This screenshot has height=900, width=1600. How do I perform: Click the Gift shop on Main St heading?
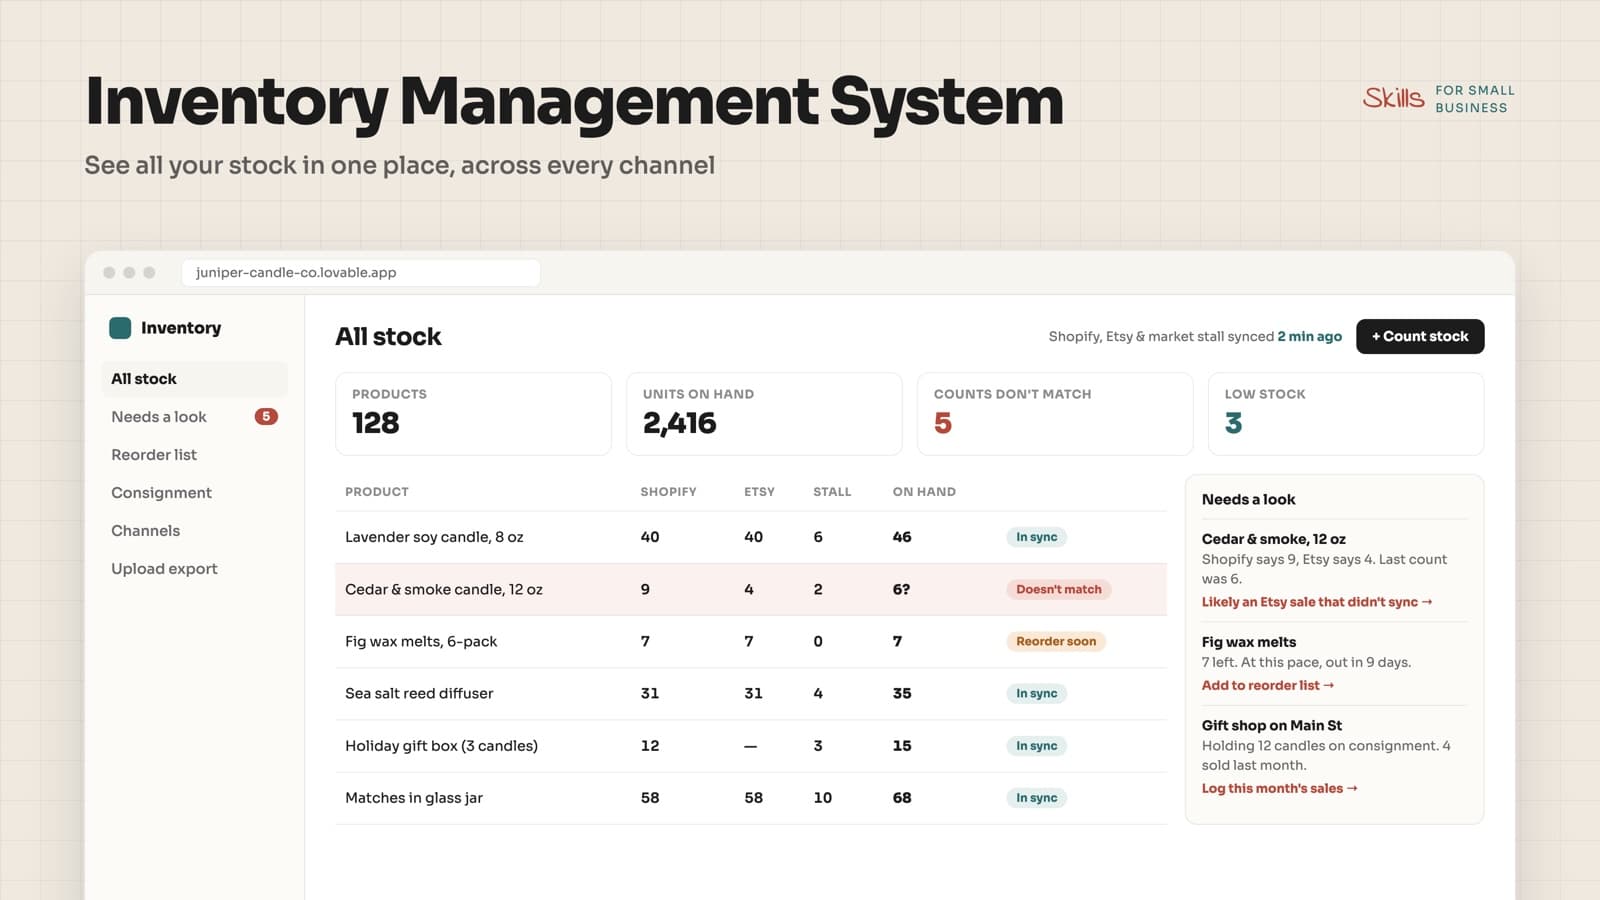pos(1272,726)
